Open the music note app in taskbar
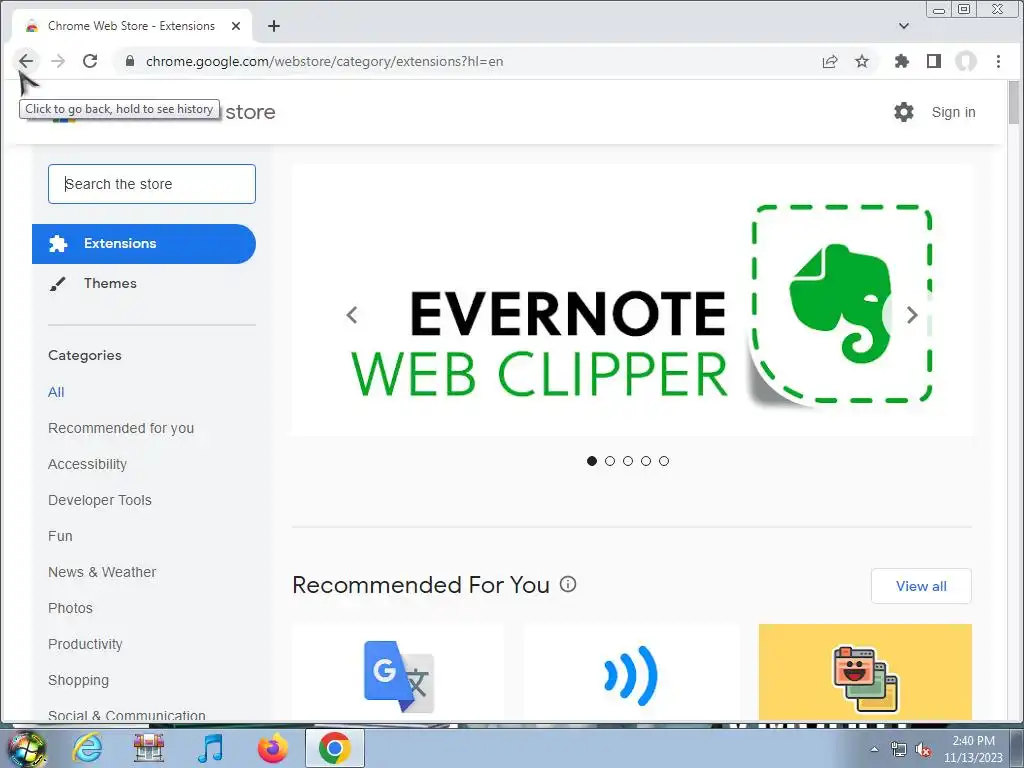1024x768 pixels. pyautogui.click(x=210, y=748)
